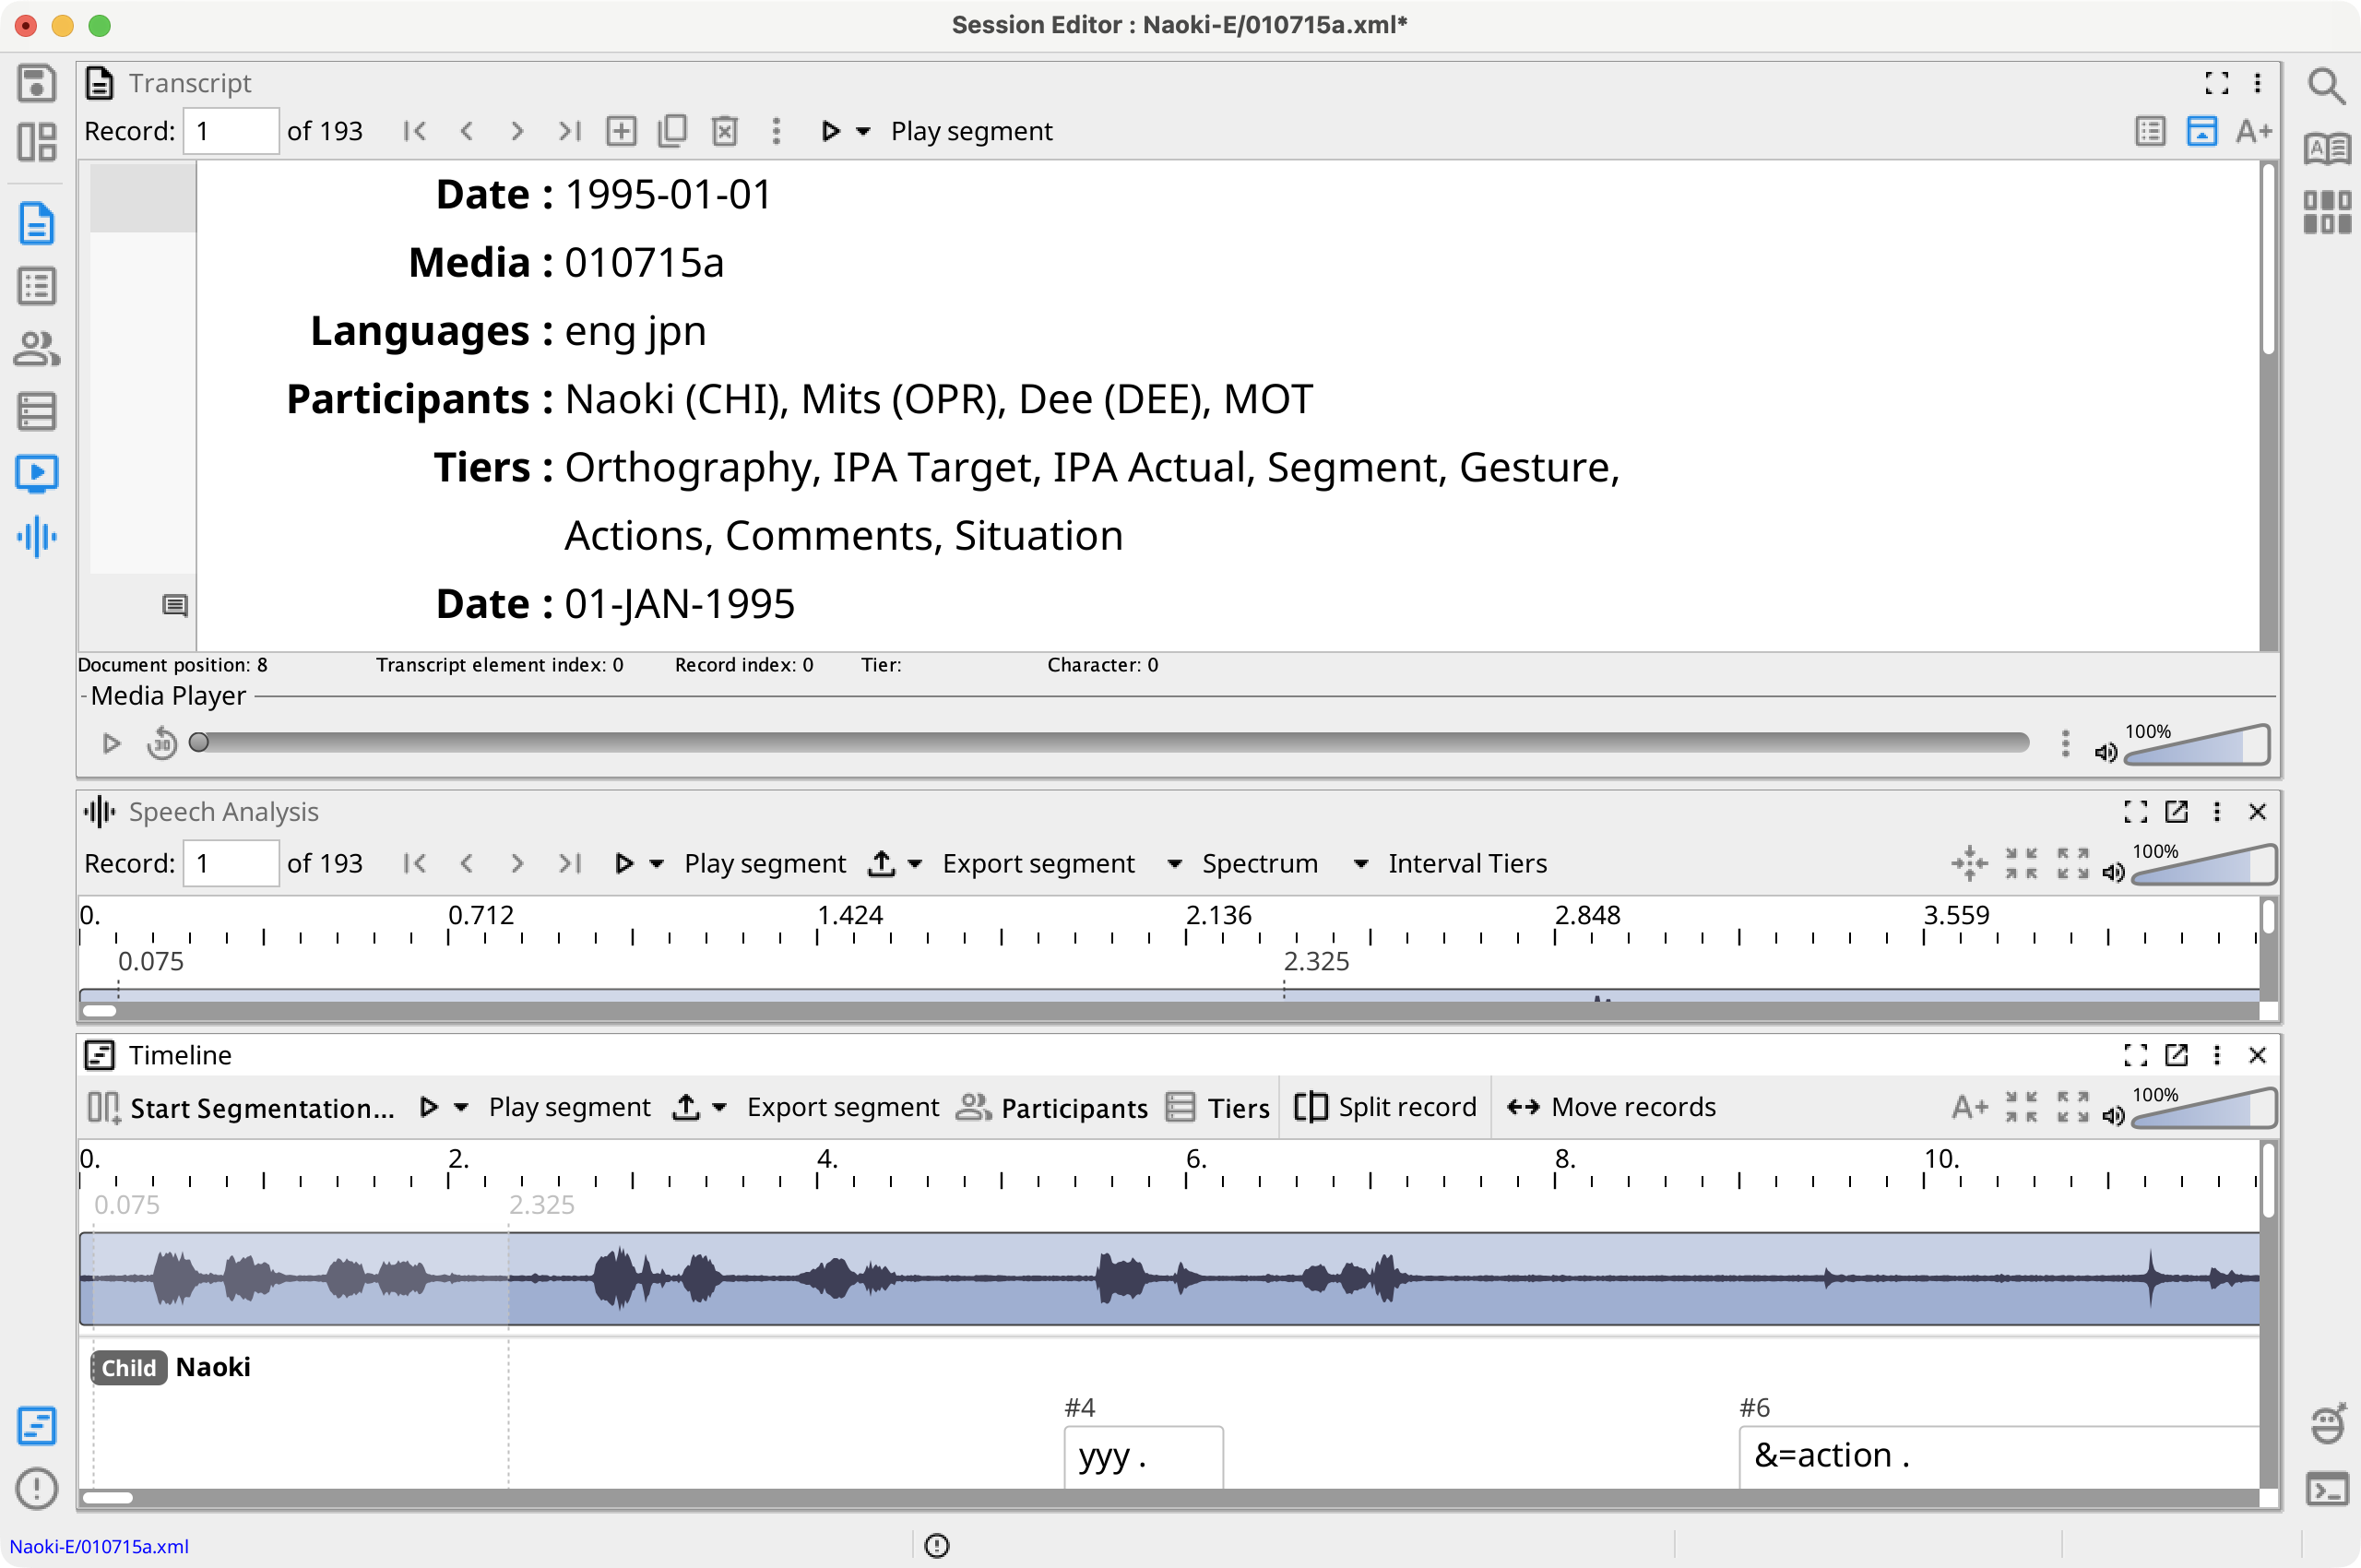This screenshot has height=1568, width=2361.
Task: Click the Record number field in Transcript toolbar
Action: pyautogui.click(x=231, y=131)
